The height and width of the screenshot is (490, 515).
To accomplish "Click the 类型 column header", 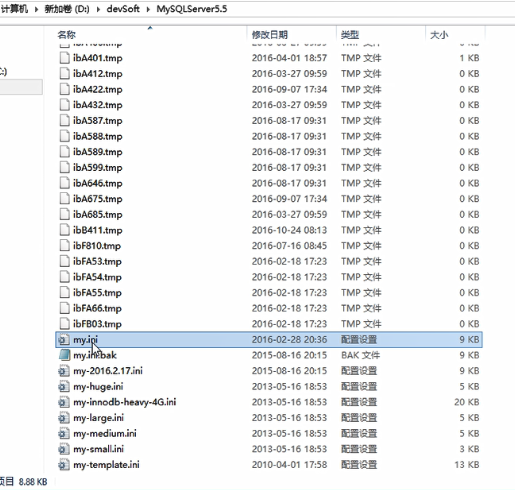I will [350, 34].
